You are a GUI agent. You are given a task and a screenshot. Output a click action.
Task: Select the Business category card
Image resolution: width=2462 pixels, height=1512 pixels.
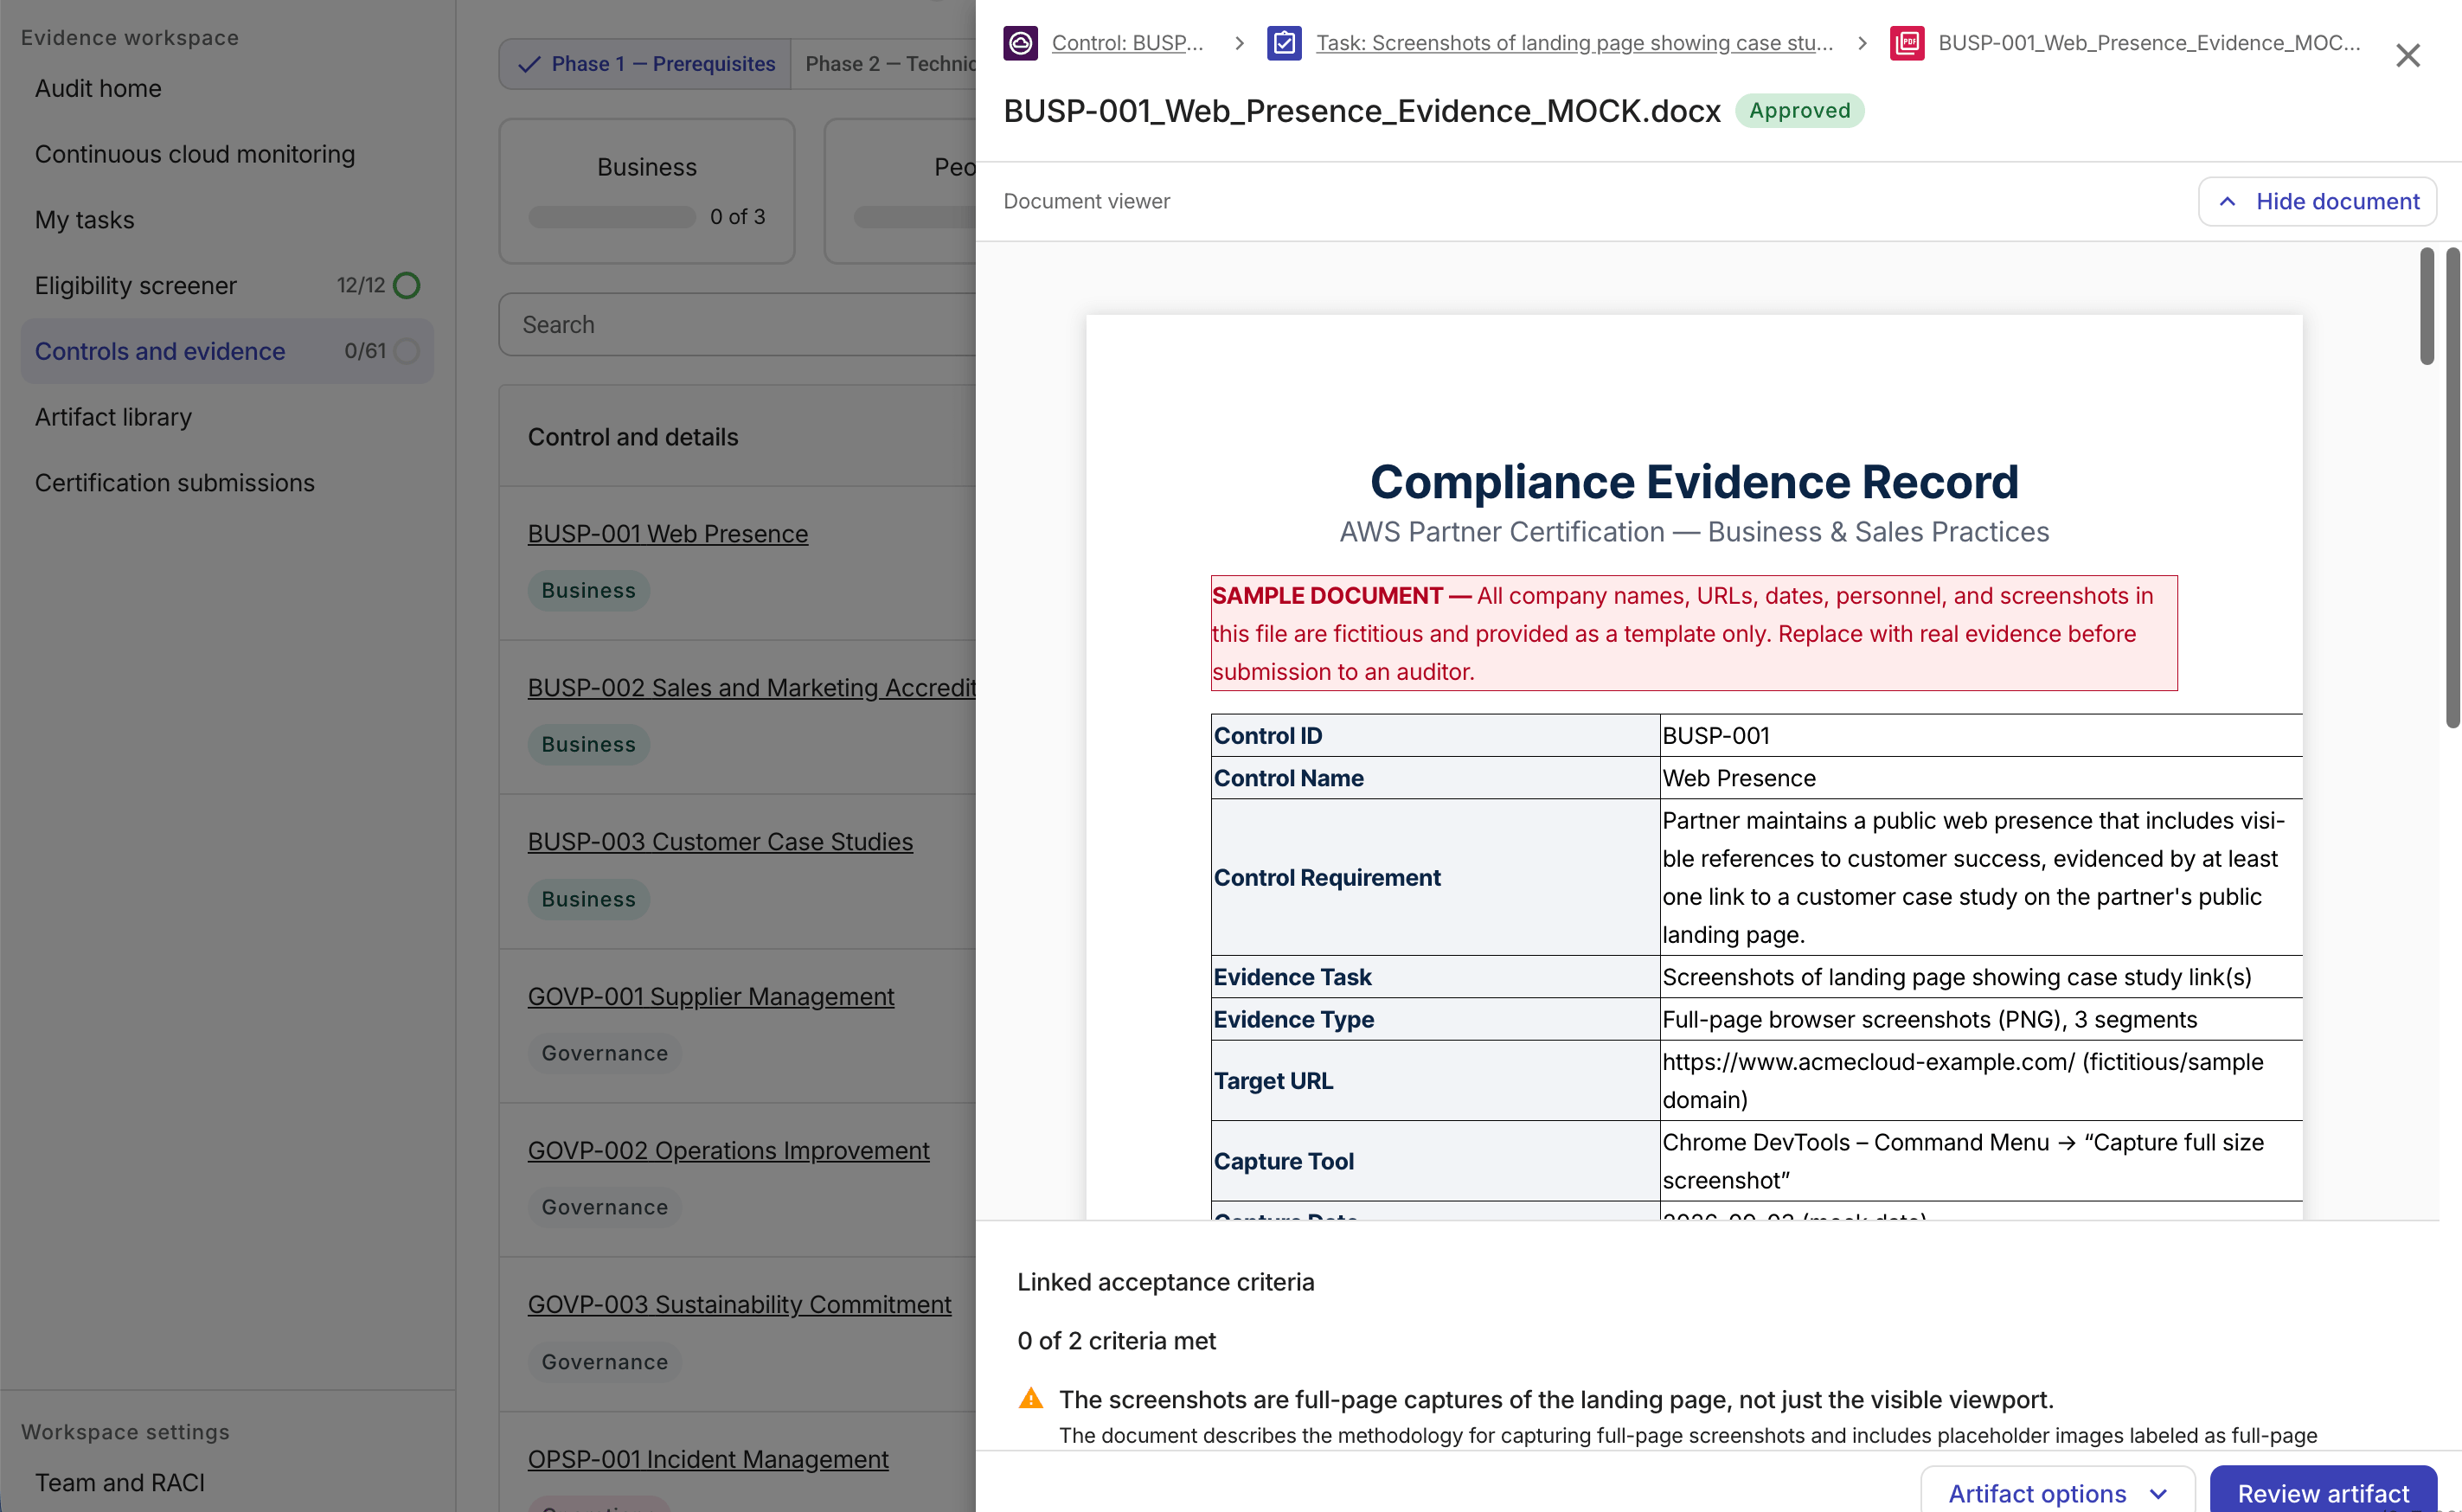tap(647, 191)
